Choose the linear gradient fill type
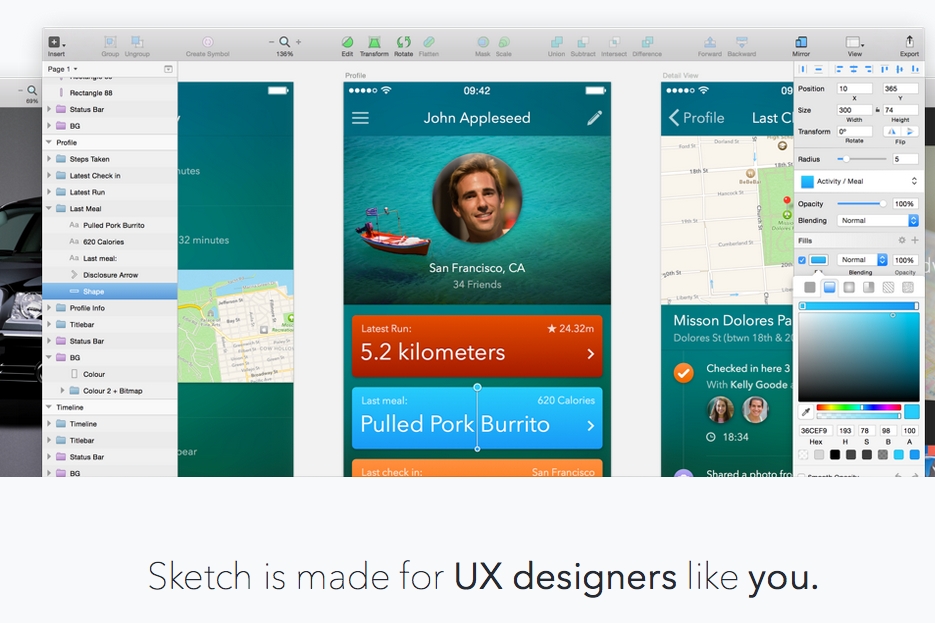Image resolution: width=935 pixels, height=623 pixels. tap(829, 287)
